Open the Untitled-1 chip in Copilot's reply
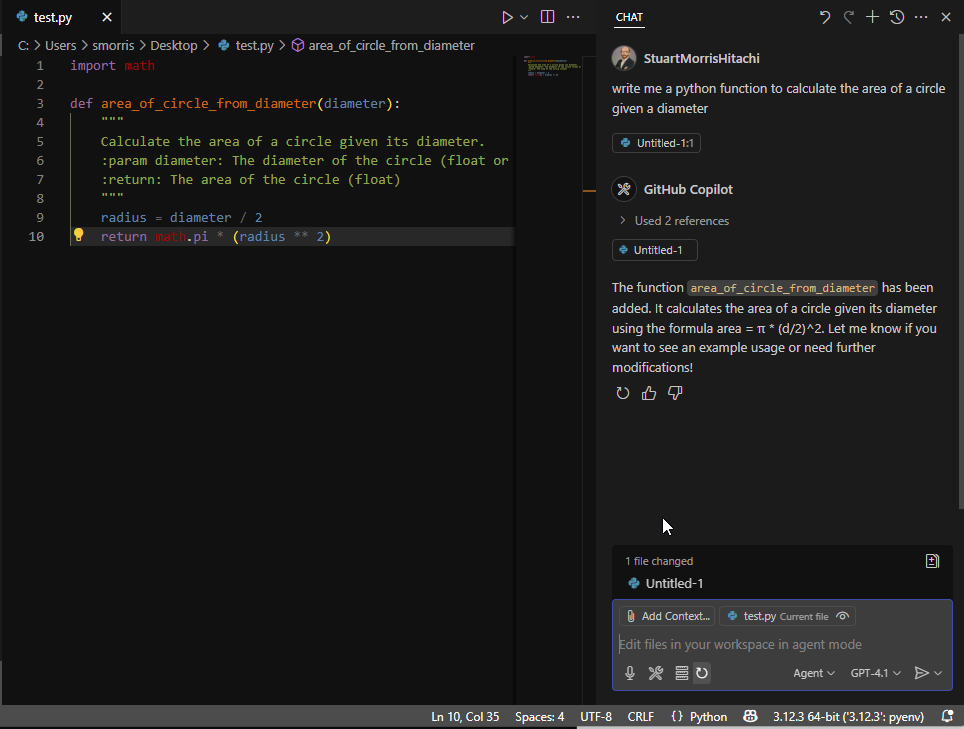Image resolution: width=964 pixels, height=729 pixels. click(x=655, y=250)
